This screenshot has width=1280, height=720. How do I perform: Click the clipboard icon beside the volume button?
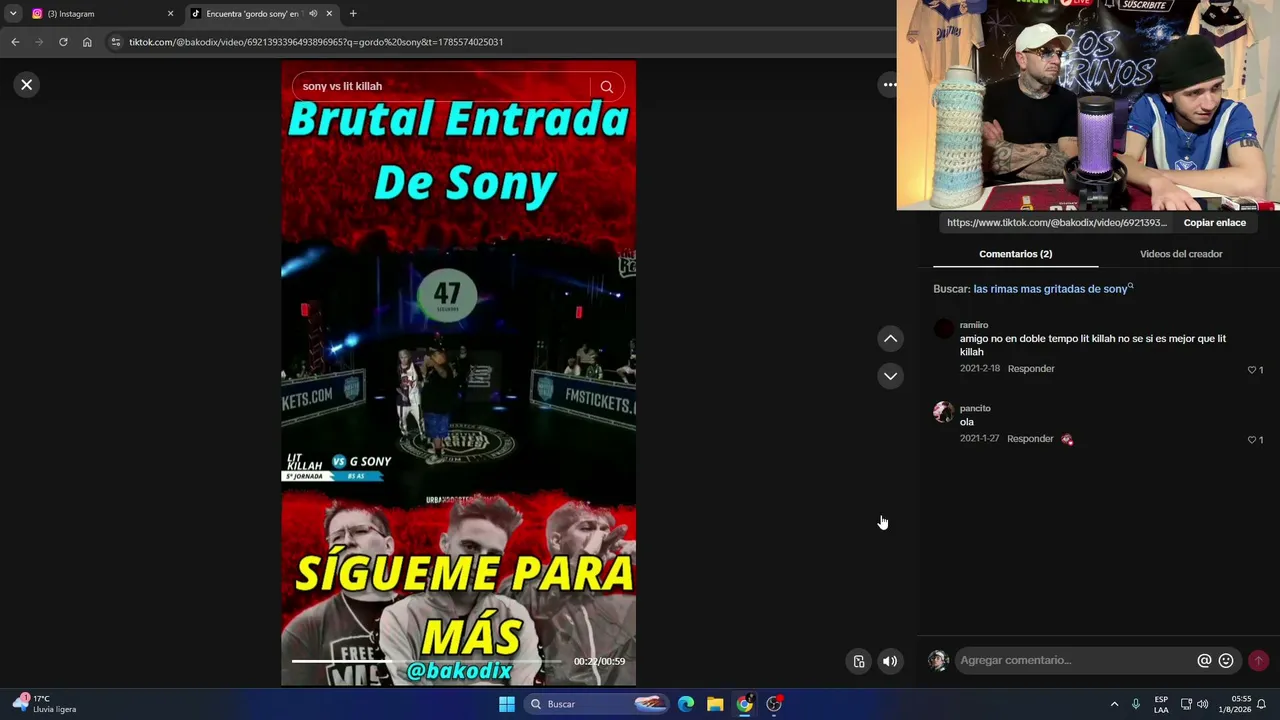coord(859,661)
